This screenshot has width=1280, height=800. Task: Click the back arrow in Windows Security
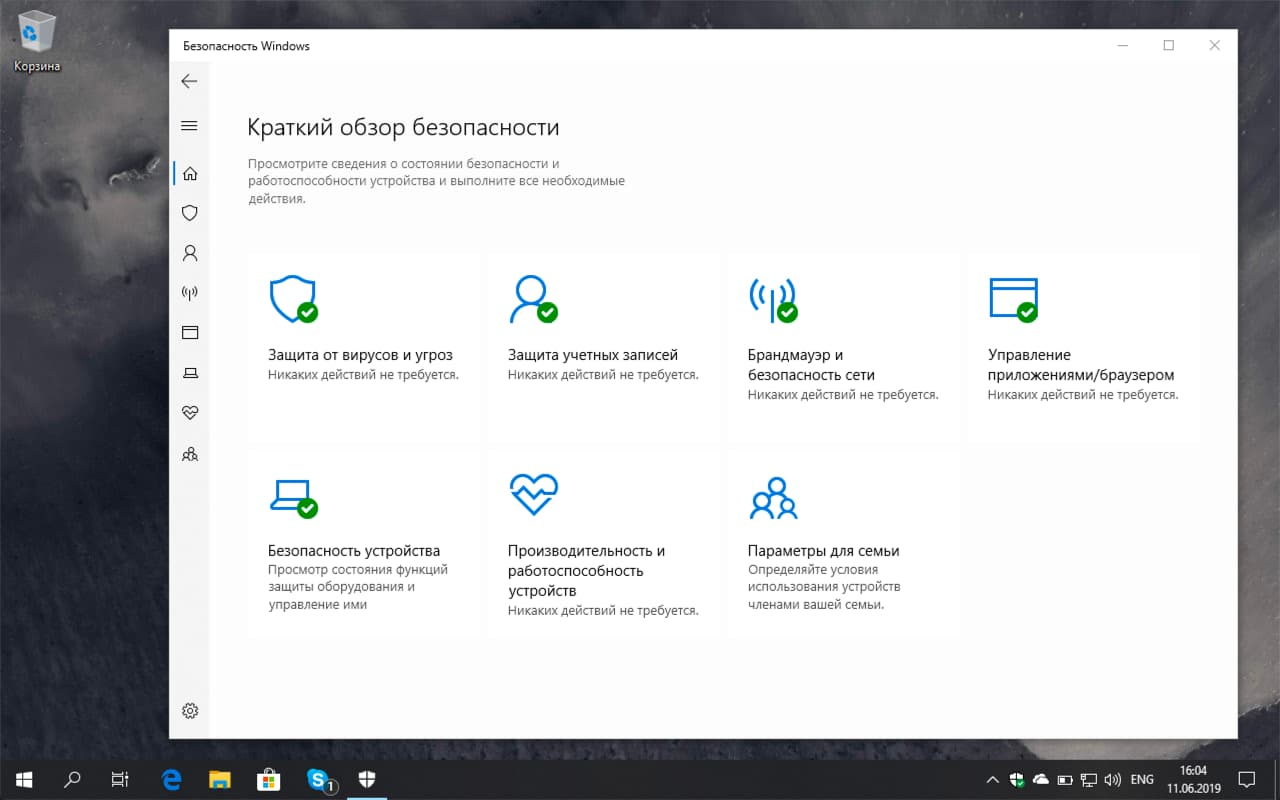coord(189,81)
